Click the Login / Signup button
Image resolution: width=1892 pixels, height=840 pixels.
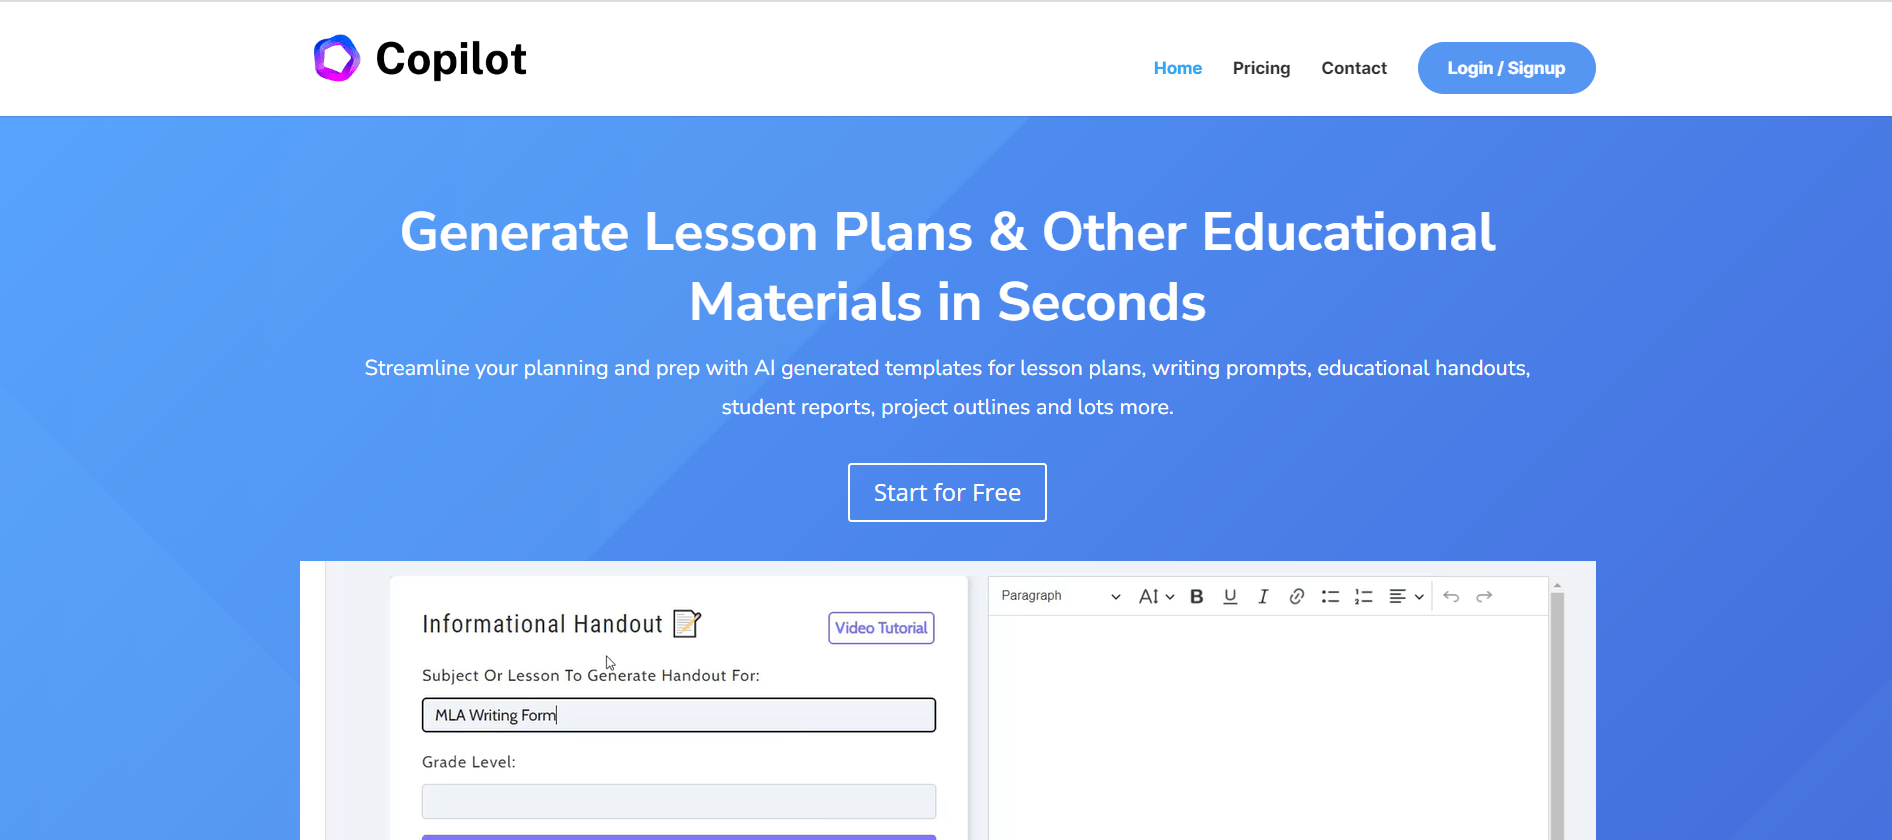point(1506,68)
